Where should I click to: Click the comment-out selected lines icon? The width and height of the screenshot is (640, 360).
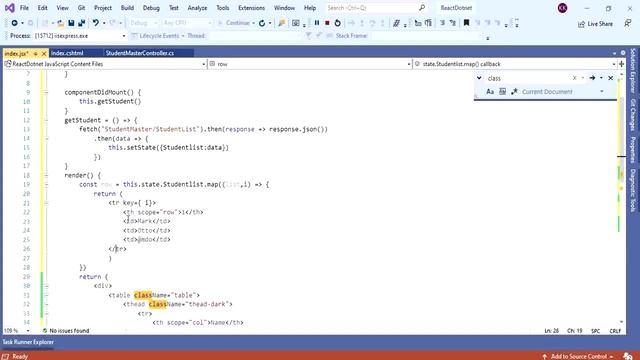point(396,23)
